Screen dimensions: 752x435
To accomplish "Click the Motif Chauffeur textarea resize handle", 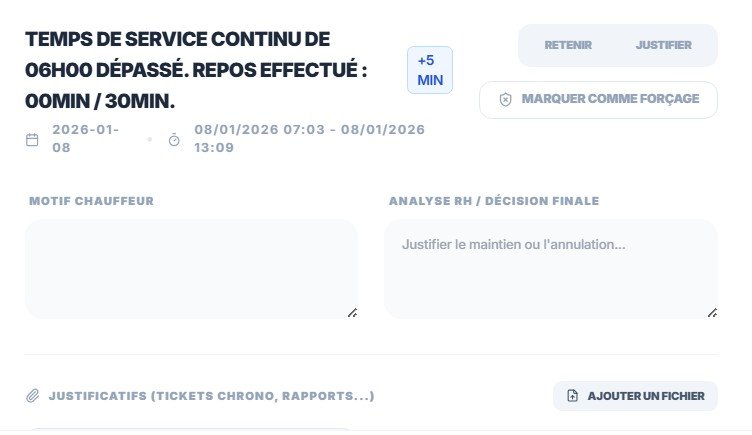I will point(352,313).
